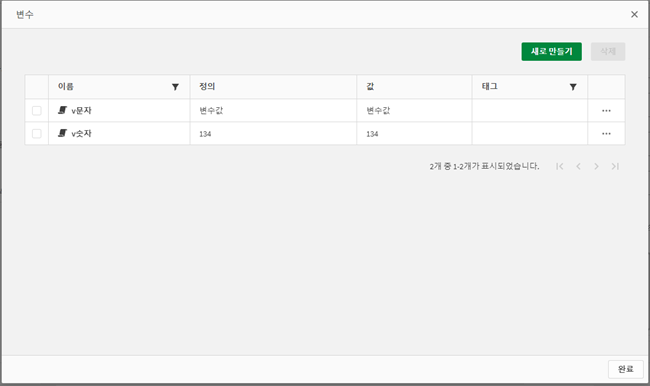Check the v숫자 row checkbox
The width and height of the screenshot is (650, 386).
[36, 134]
